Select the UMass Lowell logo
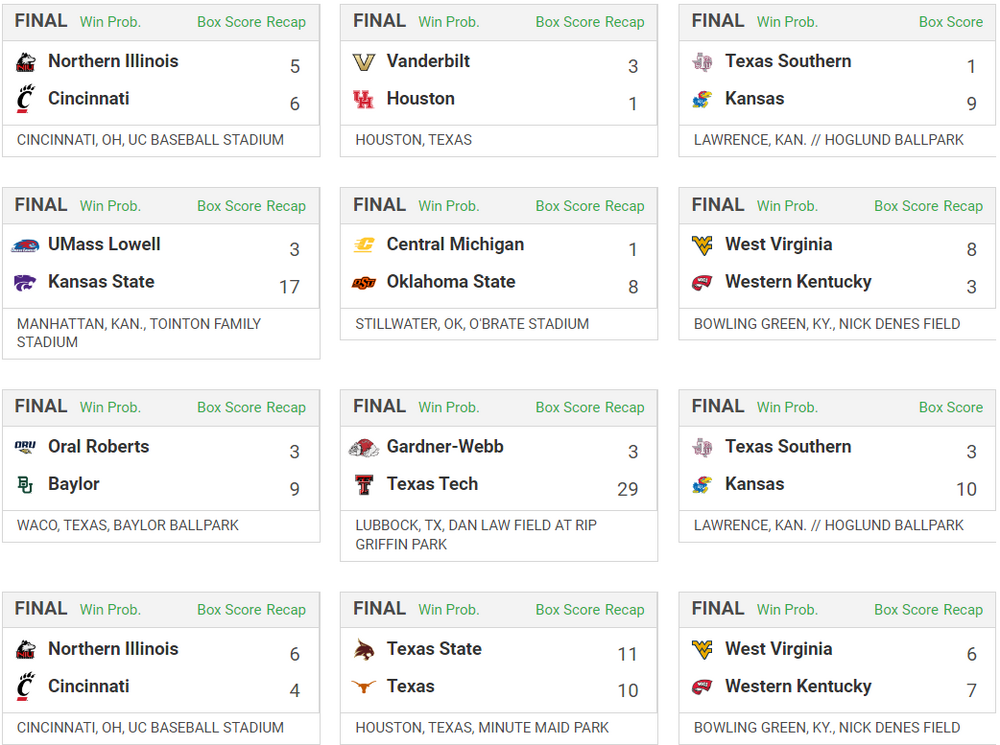The image size is (1000, 745). [x=25, y=245]
